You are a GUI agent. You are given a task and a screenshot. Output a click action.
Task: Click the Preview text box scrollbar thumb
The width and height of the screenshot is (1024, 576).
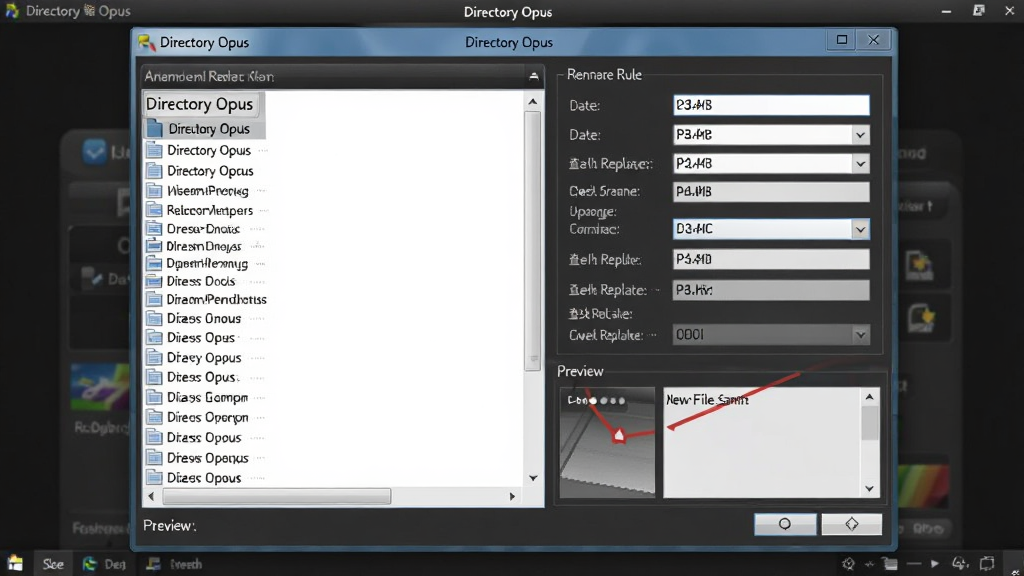point(869,423)
